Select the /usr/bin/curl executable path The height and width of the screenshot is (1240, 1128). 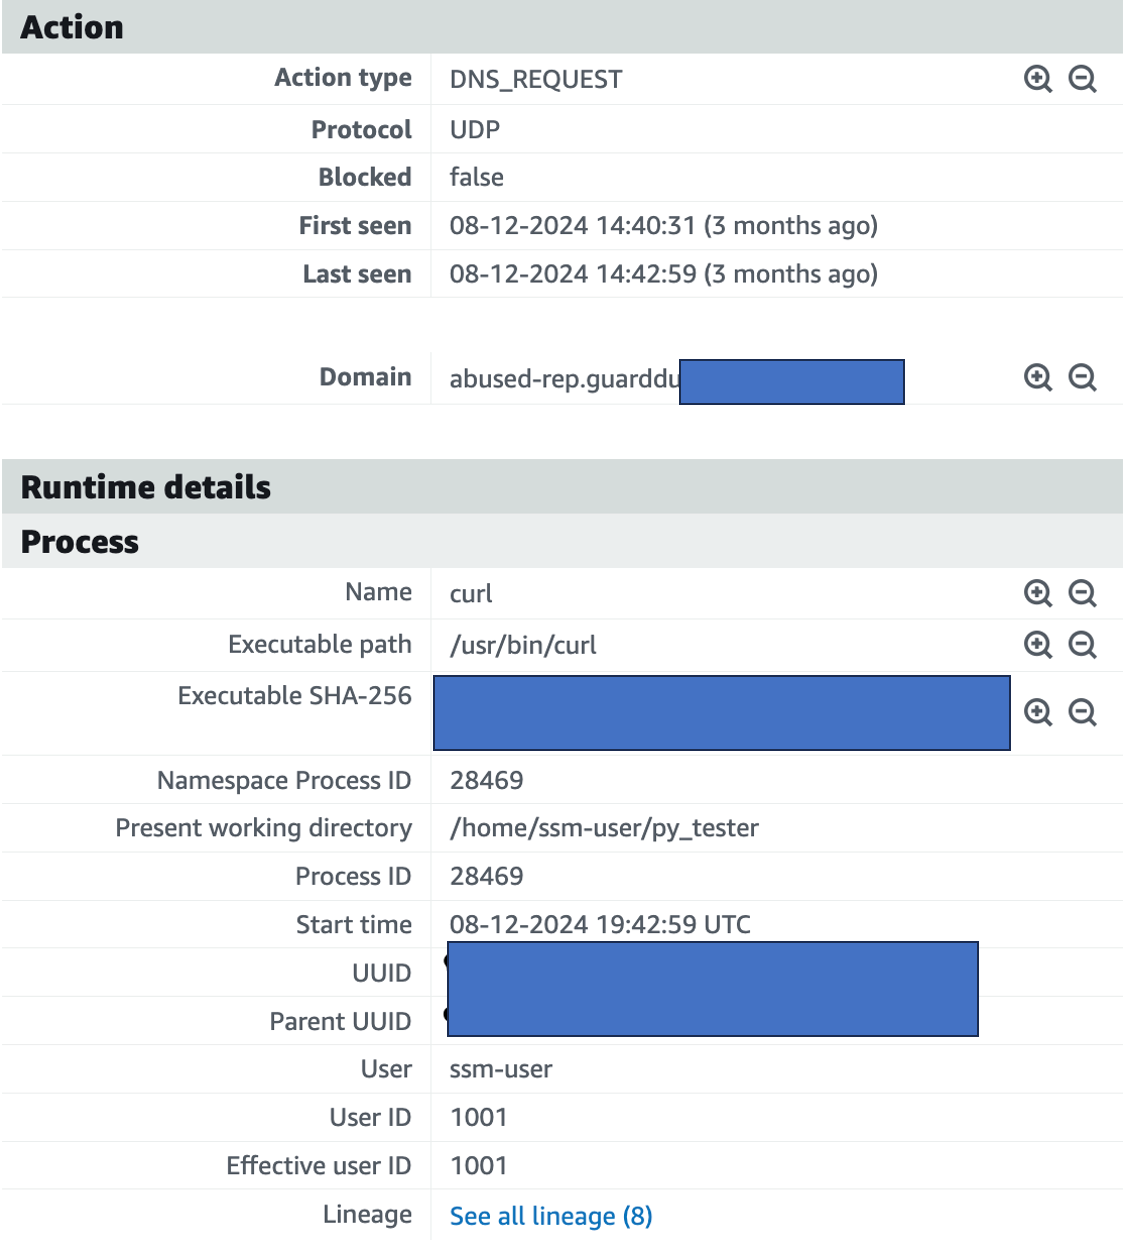tap(522, 645)
